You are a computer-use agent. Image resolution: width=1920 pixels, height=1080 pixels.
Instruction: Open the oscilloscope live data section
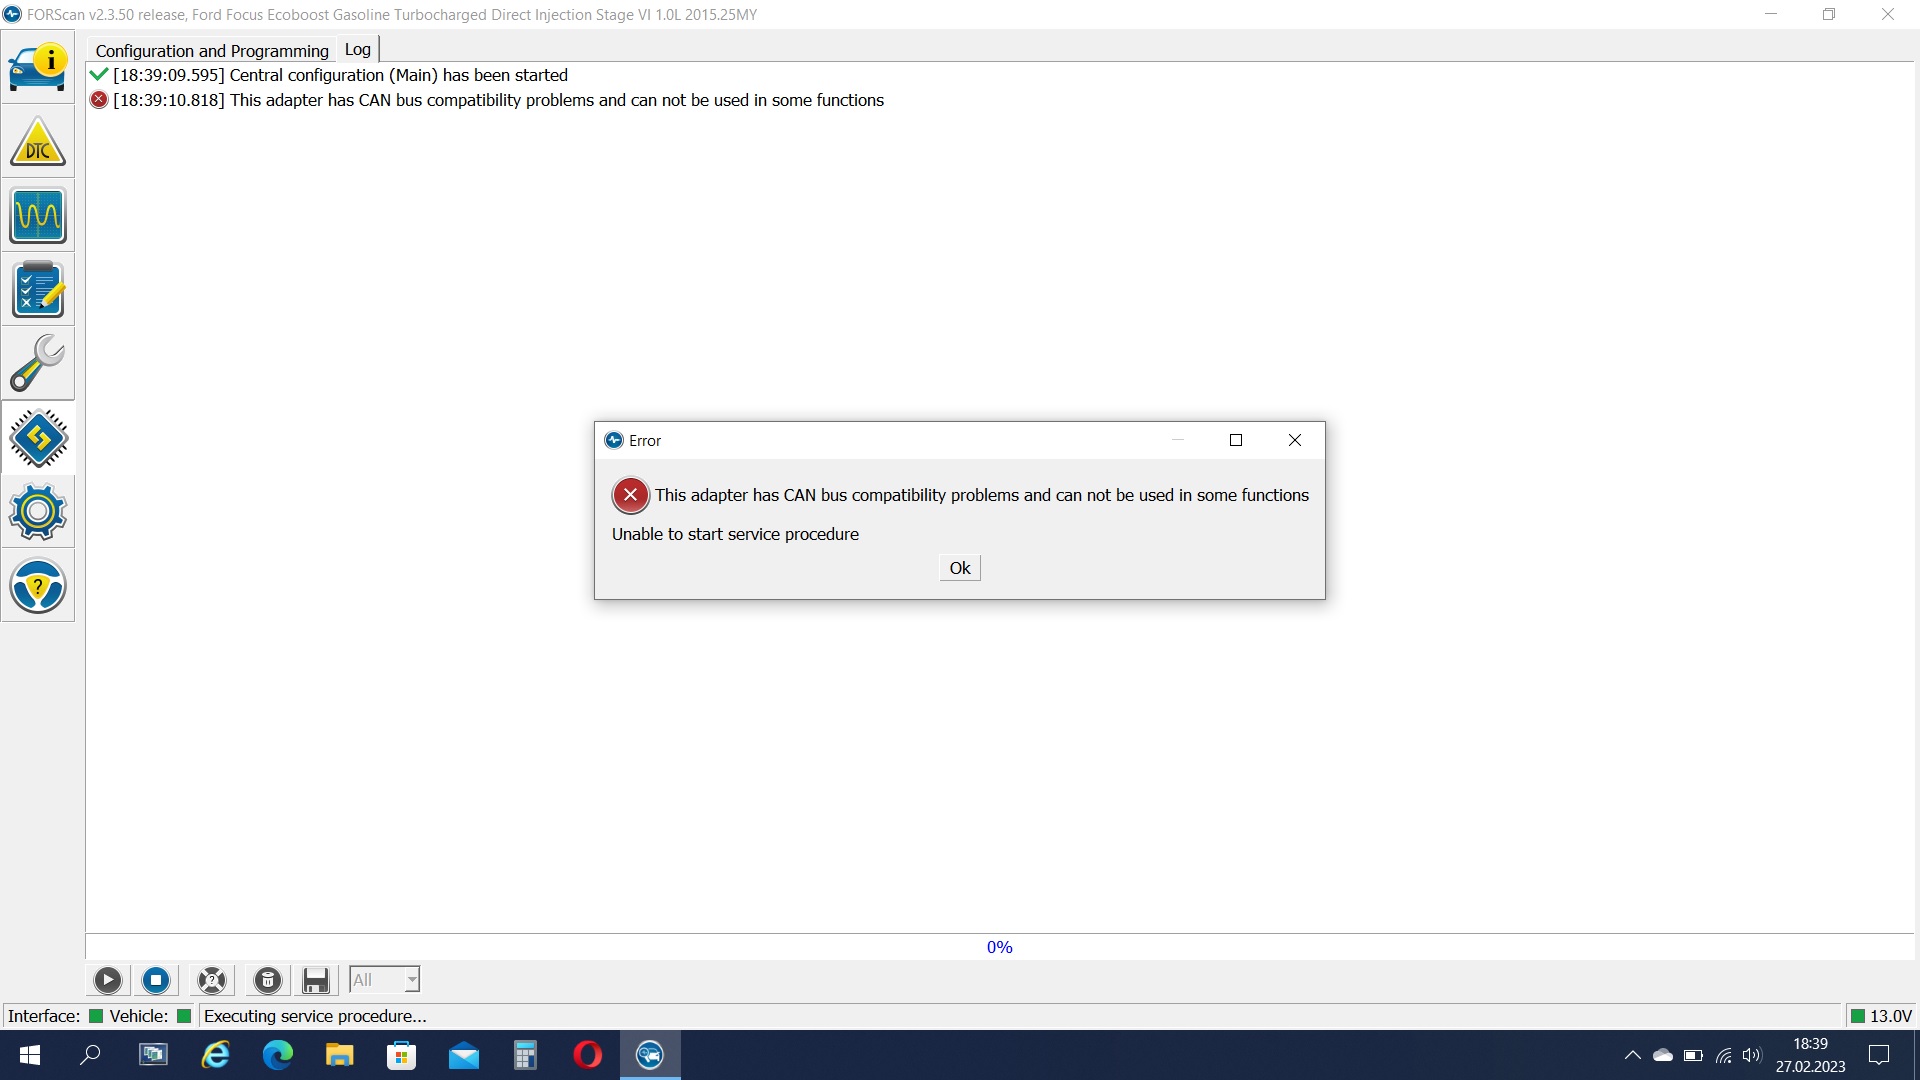pos(38,216)
